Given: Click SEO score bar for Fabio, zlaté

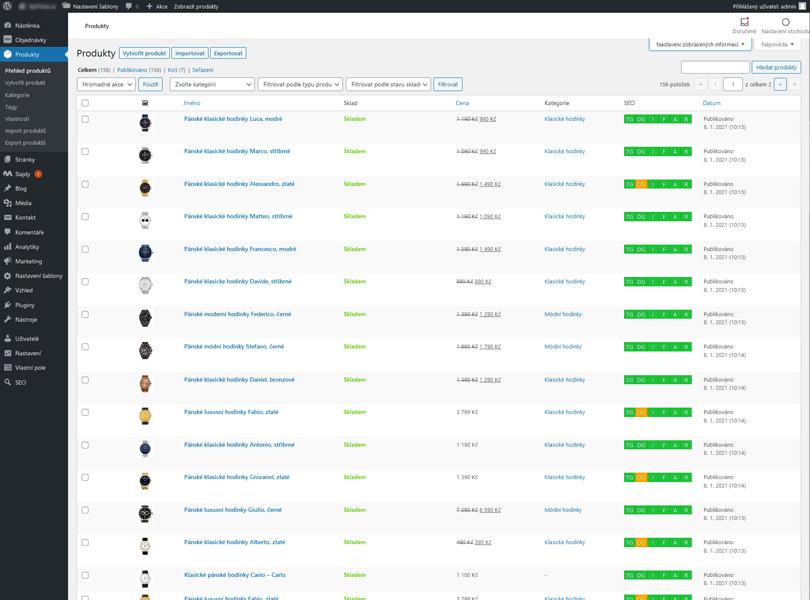Looking at the screenshot, I should 658,412.
